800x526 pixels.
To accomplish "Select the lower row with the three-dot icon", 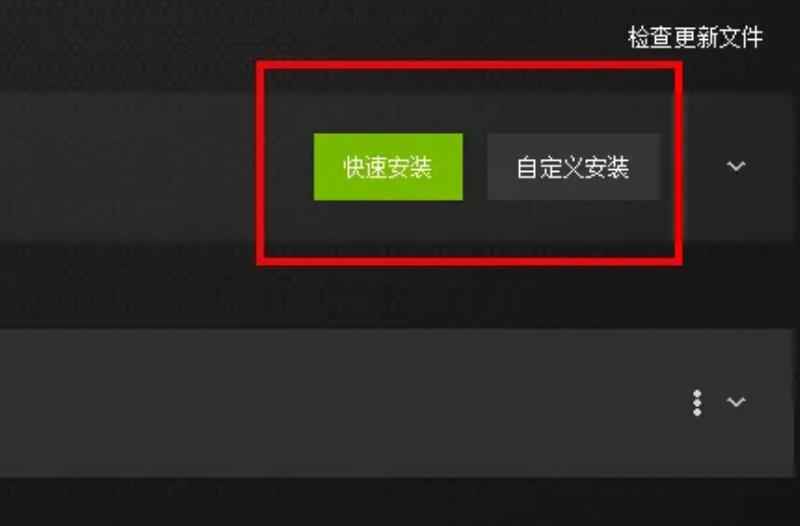I will coord(397,403).
